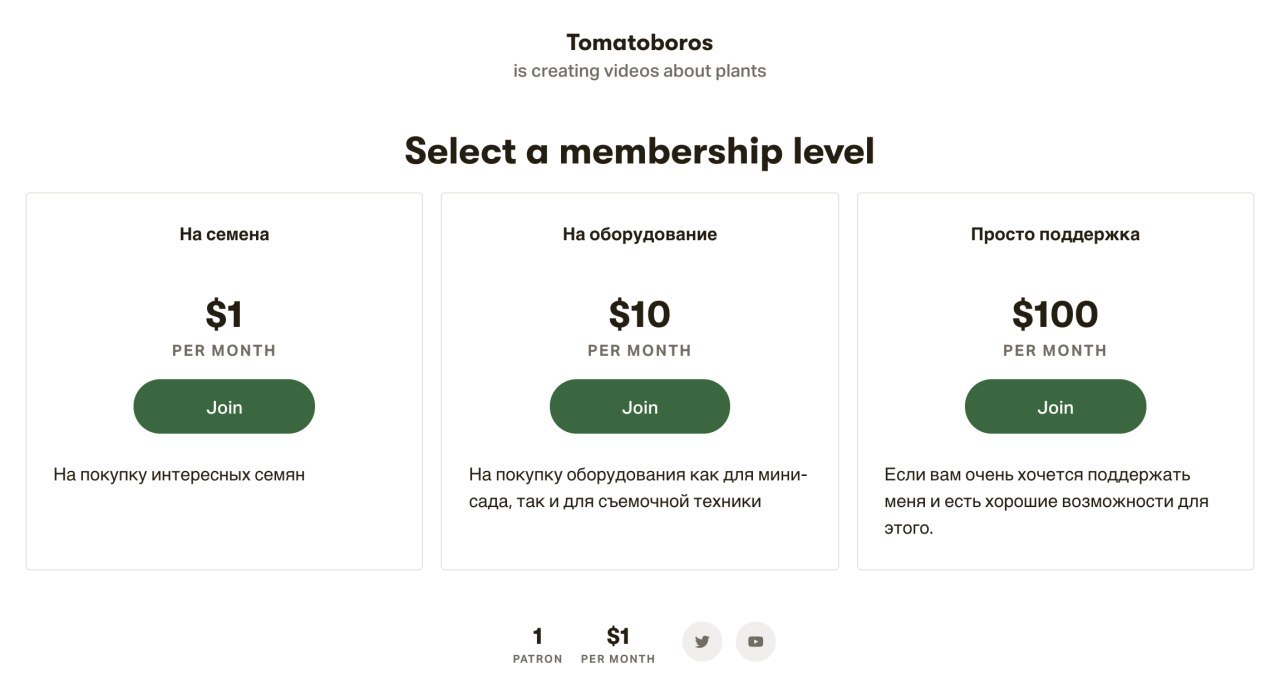Join the $100 Просто поддержка tier
Screen dimensions: 1280x685
(x=1055, y=407)
